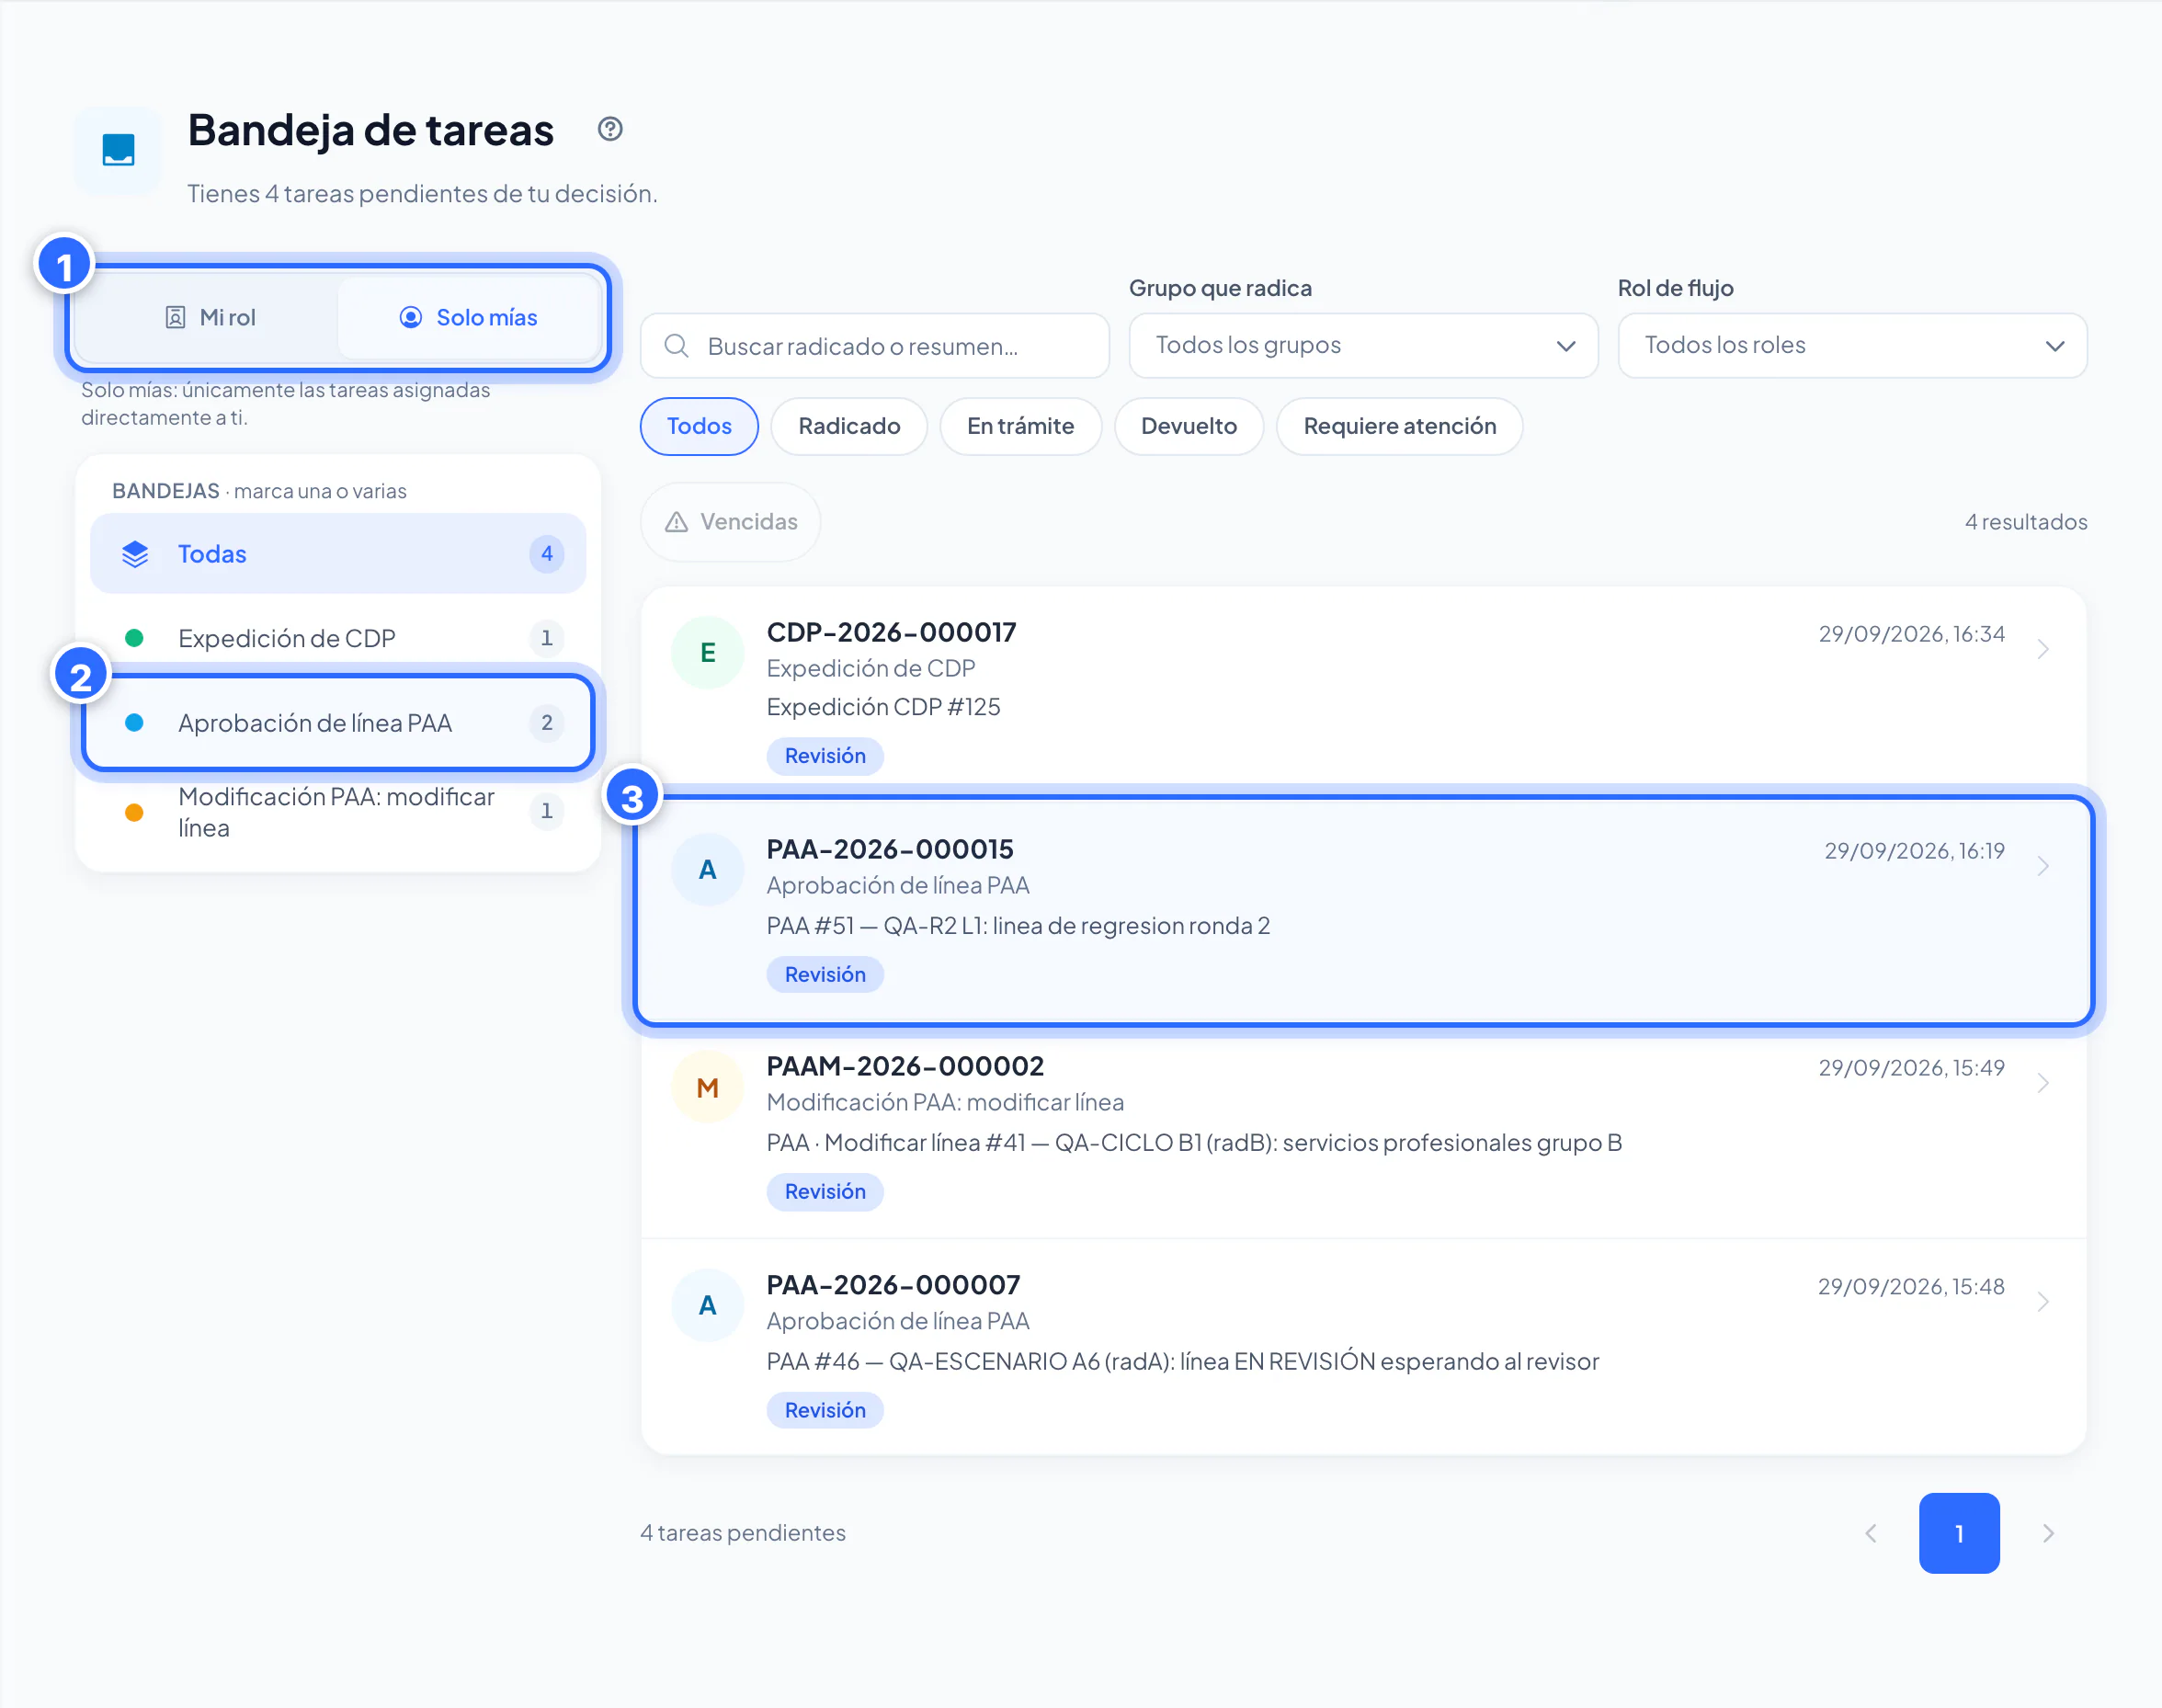Click the search magnifier icon
This screenshot has height=1708, width=2162.
pyautogui.click(x=676, y=346)
